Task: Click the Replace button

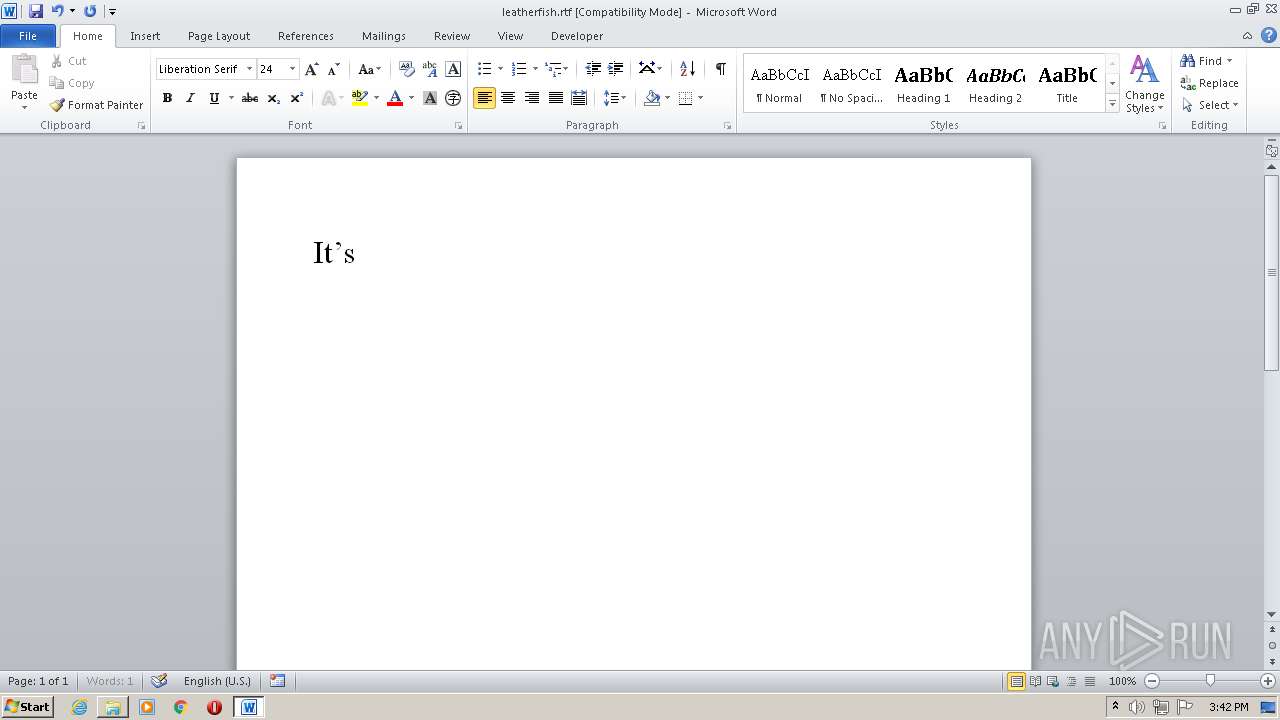Action: pos(1209,83)
